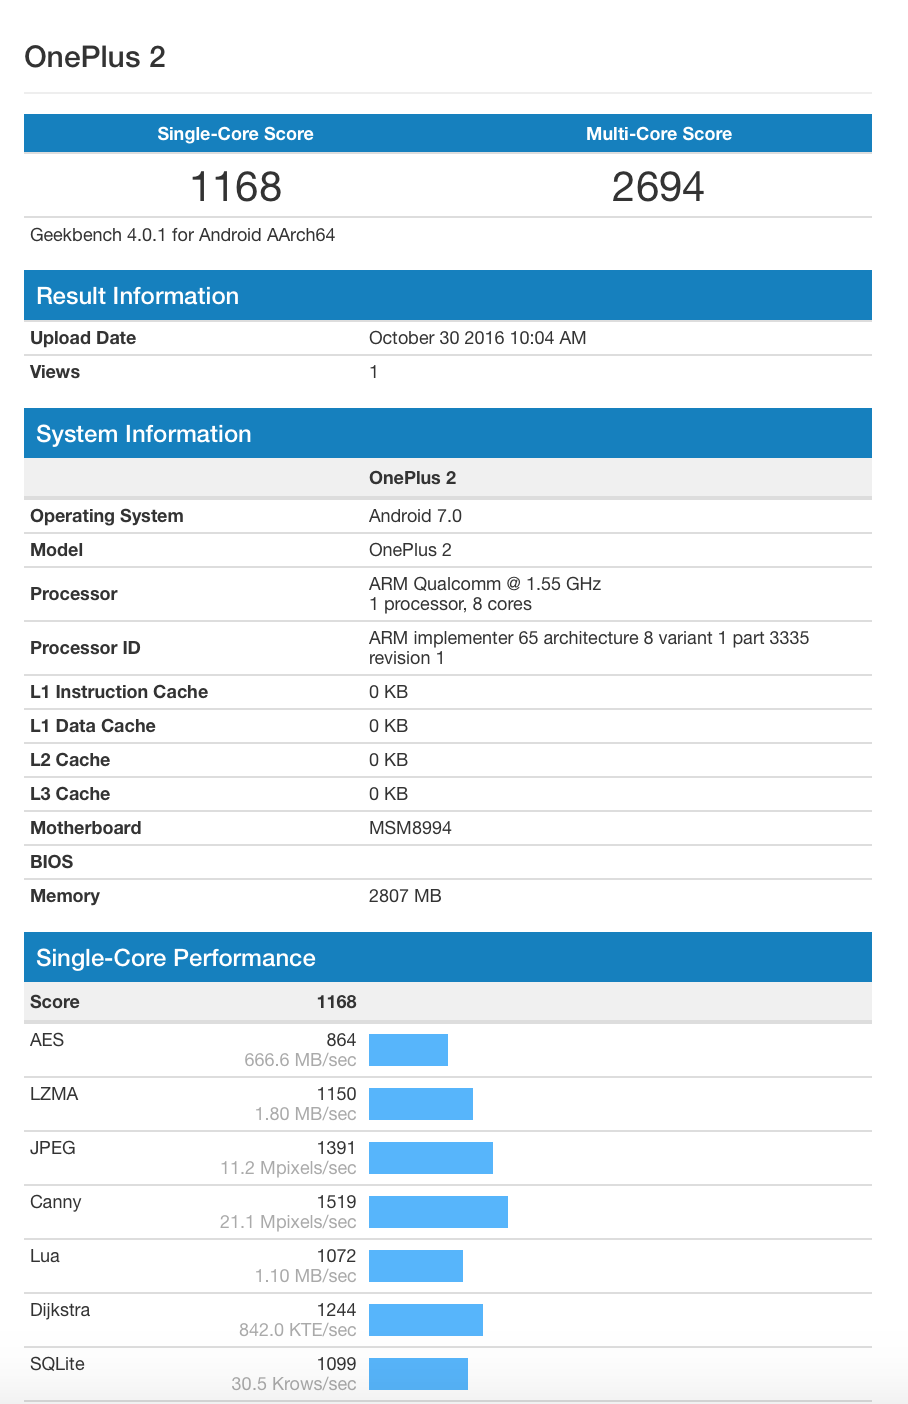Click the SQLite benchmark result bar
Screen dimensions: 908x1404
coord(418,1374)
